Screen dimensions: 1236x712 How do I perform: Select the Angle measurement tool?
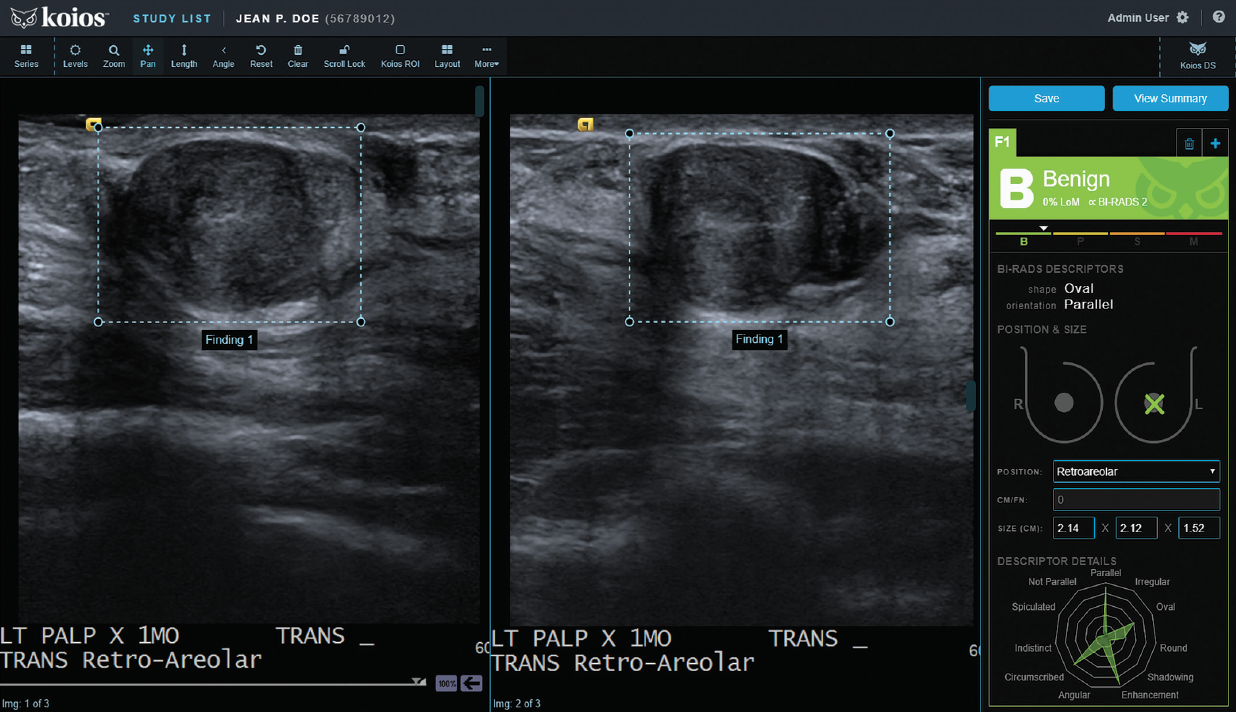coord(223,55)
